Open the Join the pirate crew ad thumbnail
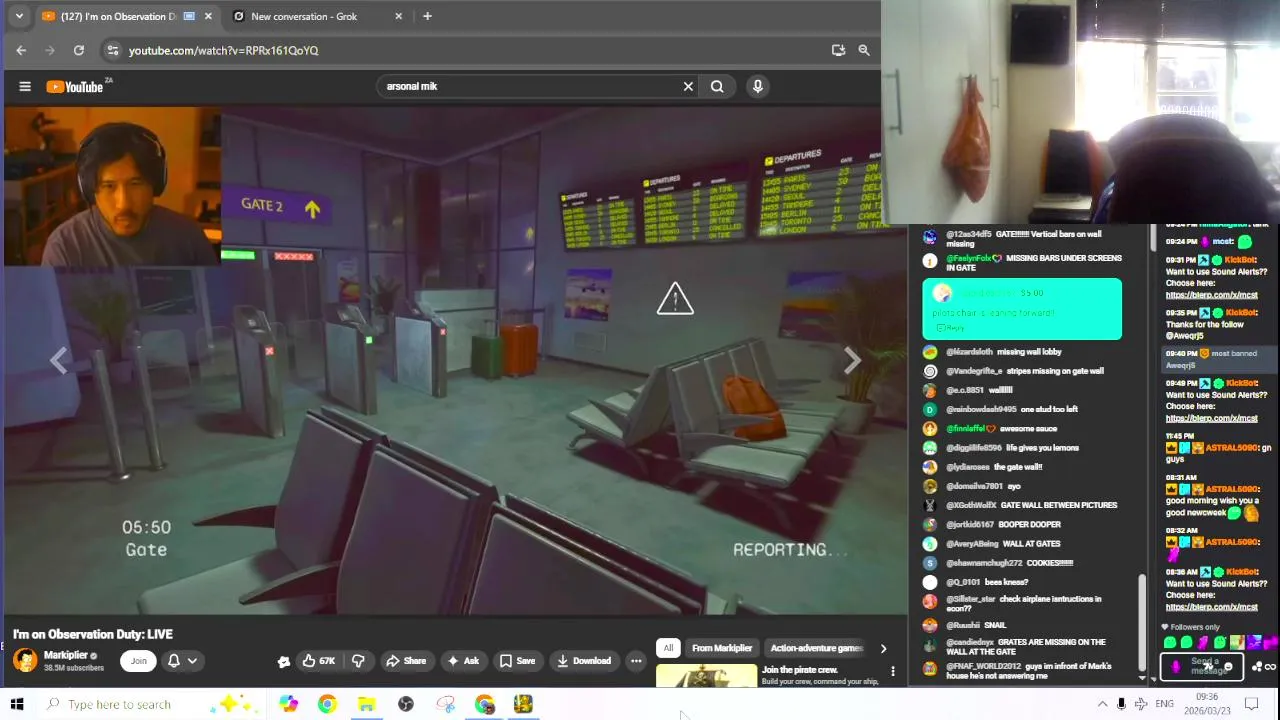Screen dimensions: 1280x720 (707, 675)
